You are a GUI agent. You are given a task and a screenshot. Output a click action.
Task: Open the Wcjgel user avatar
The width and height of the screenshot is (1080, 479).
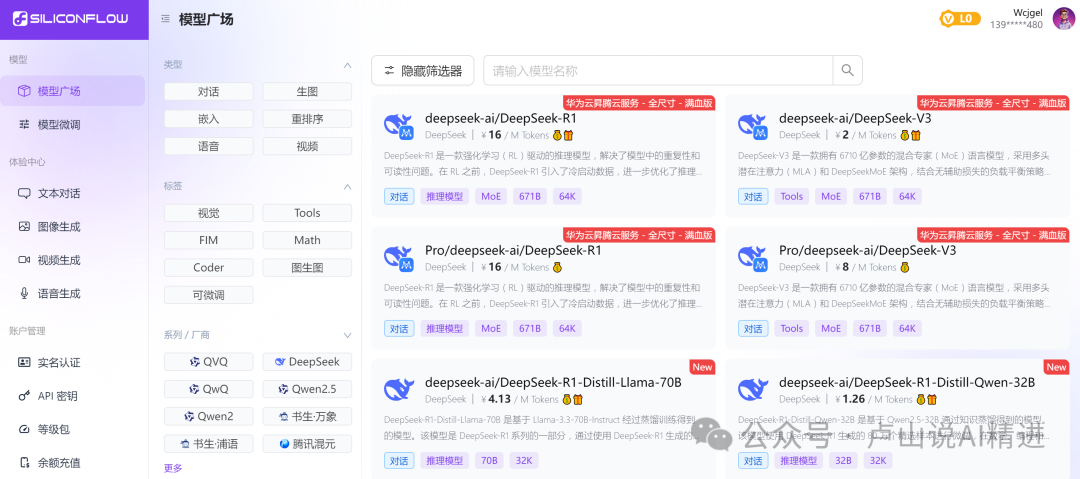(1063, 19)
